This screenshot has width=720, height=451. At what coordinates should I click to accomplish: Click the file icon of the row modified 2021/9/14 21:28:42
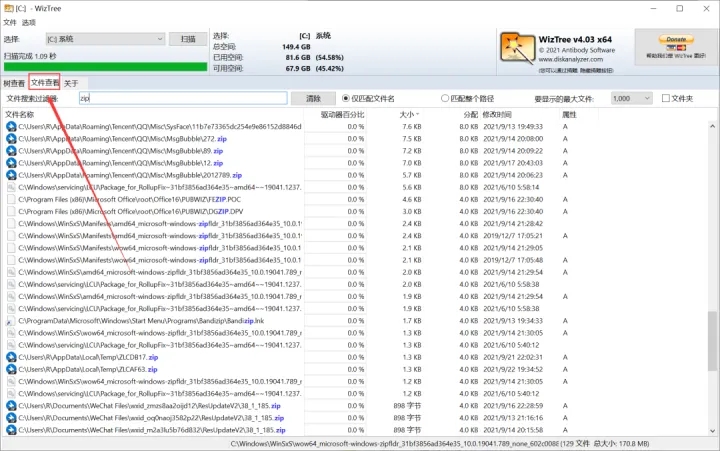coord(11,224)
